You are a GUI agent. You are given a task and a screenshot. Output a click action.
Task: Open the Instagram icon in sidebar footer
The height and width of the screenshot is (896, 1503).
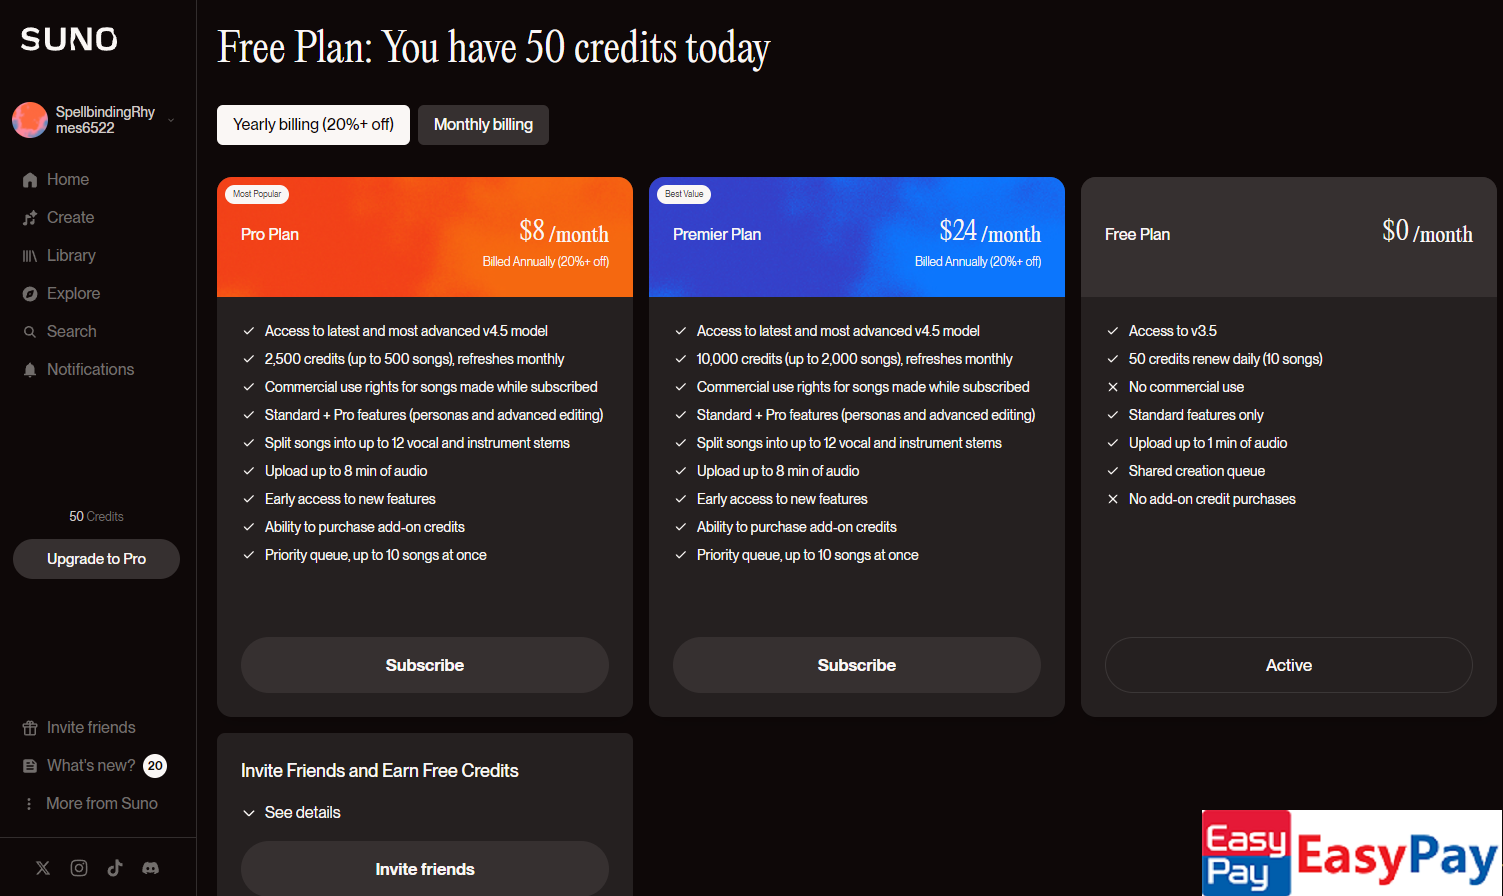click(x=79, y=868)
